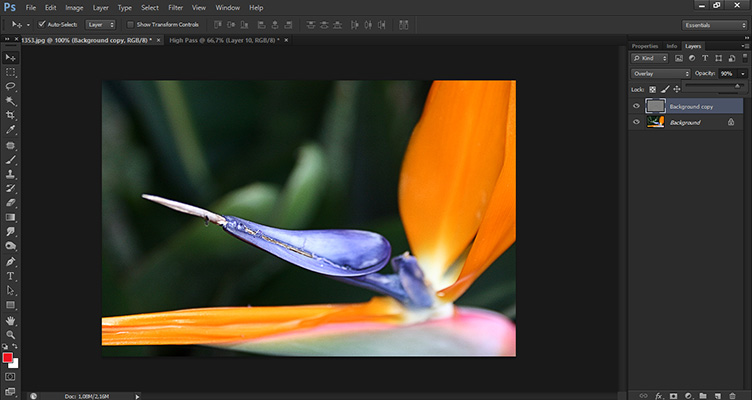
Task: Select the Crop tool
Action: pos(11,116)
